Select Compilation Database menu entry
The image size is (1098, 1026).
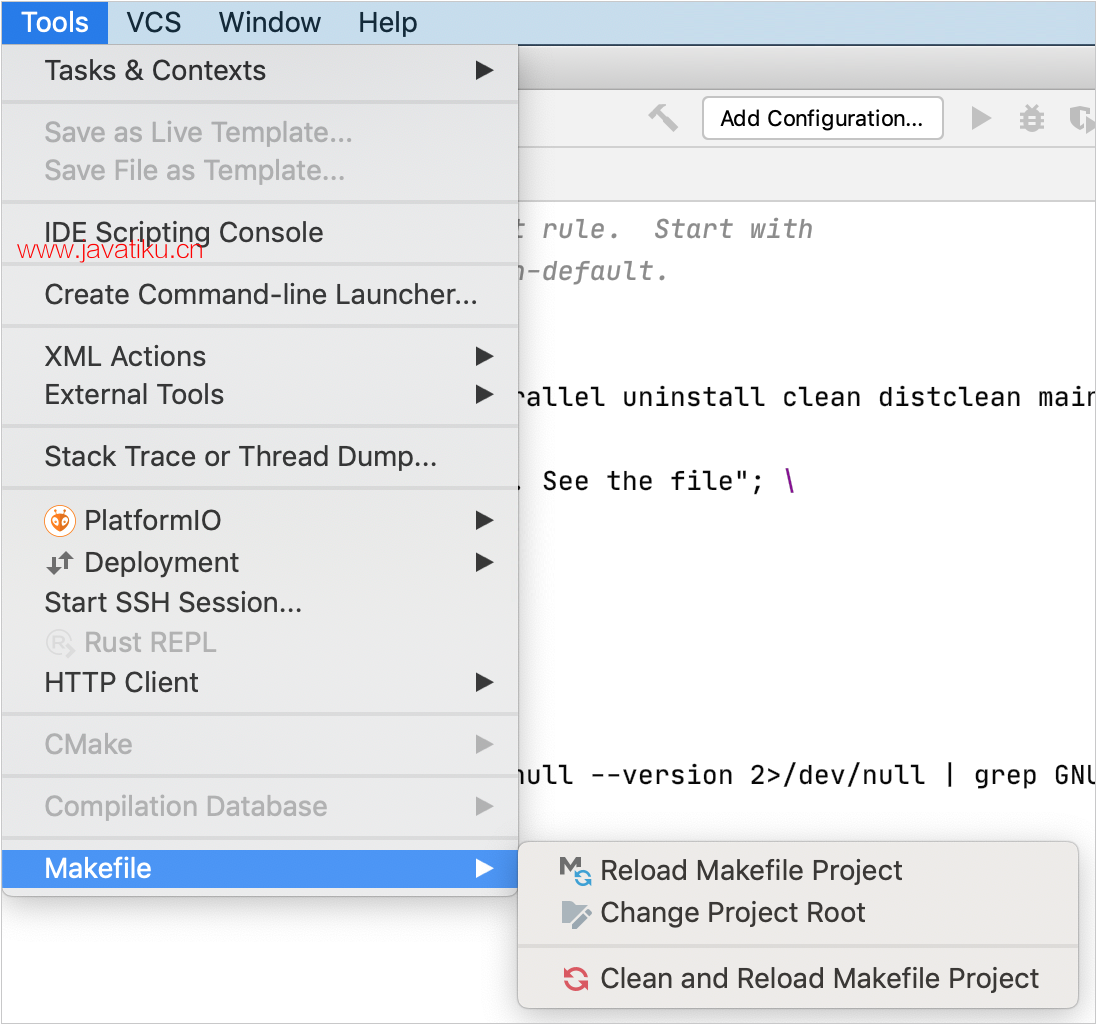pyautogui.click(x=260, y=807)
